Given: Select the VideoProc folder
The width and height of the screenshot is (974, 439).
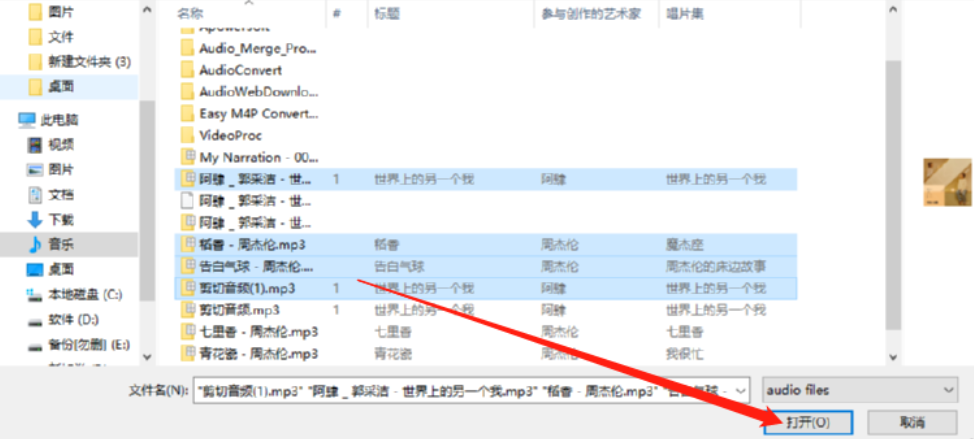Looking at the screenshot, I should (x=222, y=135).
